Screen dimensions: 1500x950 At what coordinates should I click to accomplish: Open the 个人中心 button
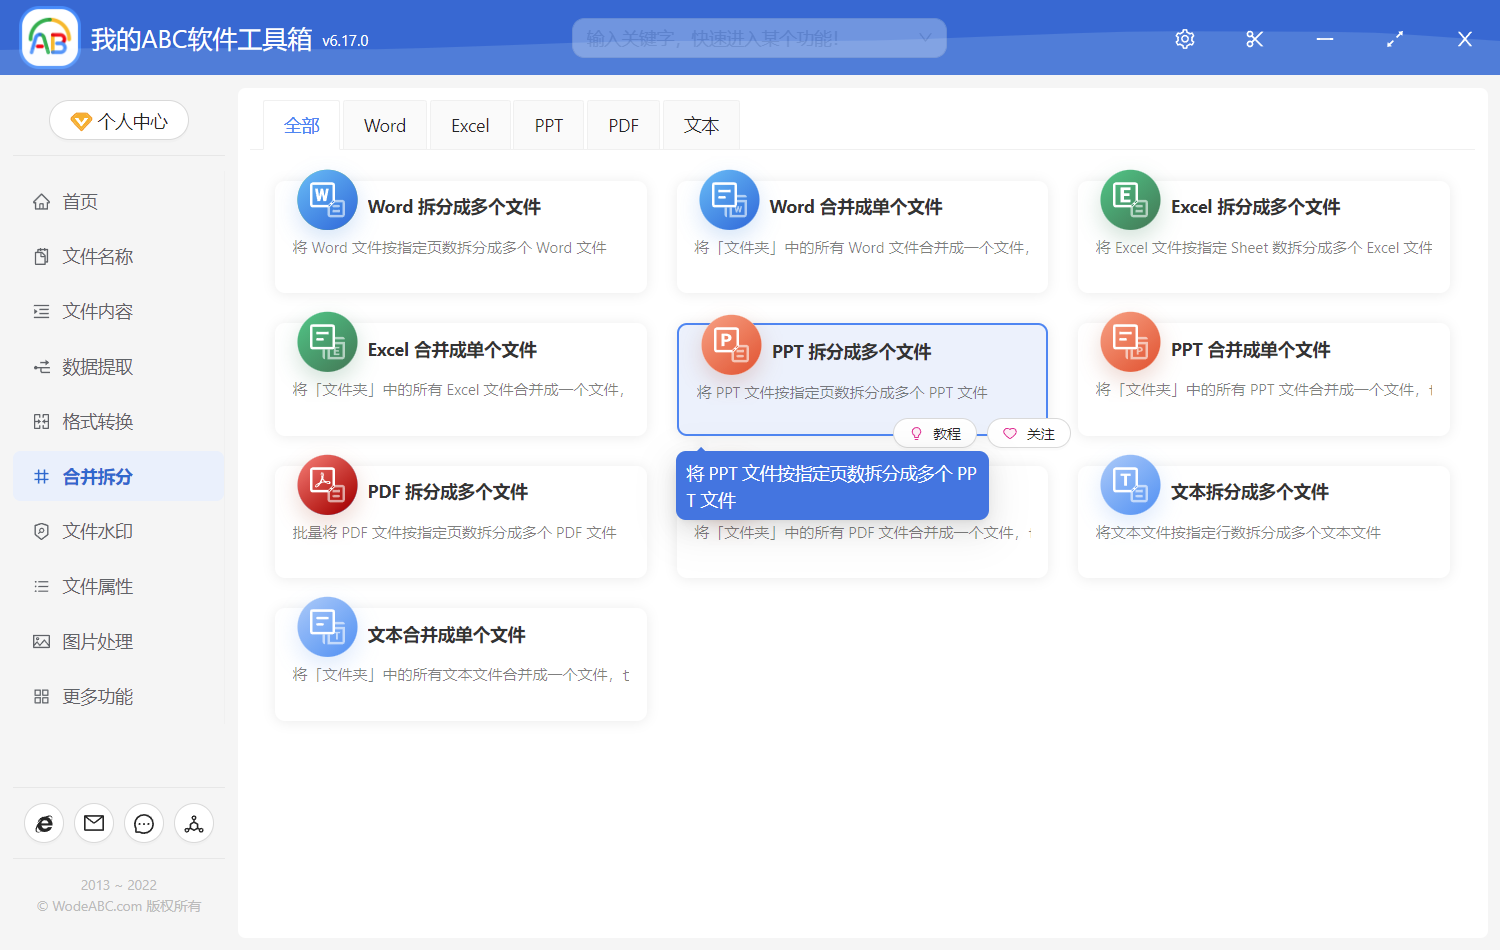pos(119,121)
